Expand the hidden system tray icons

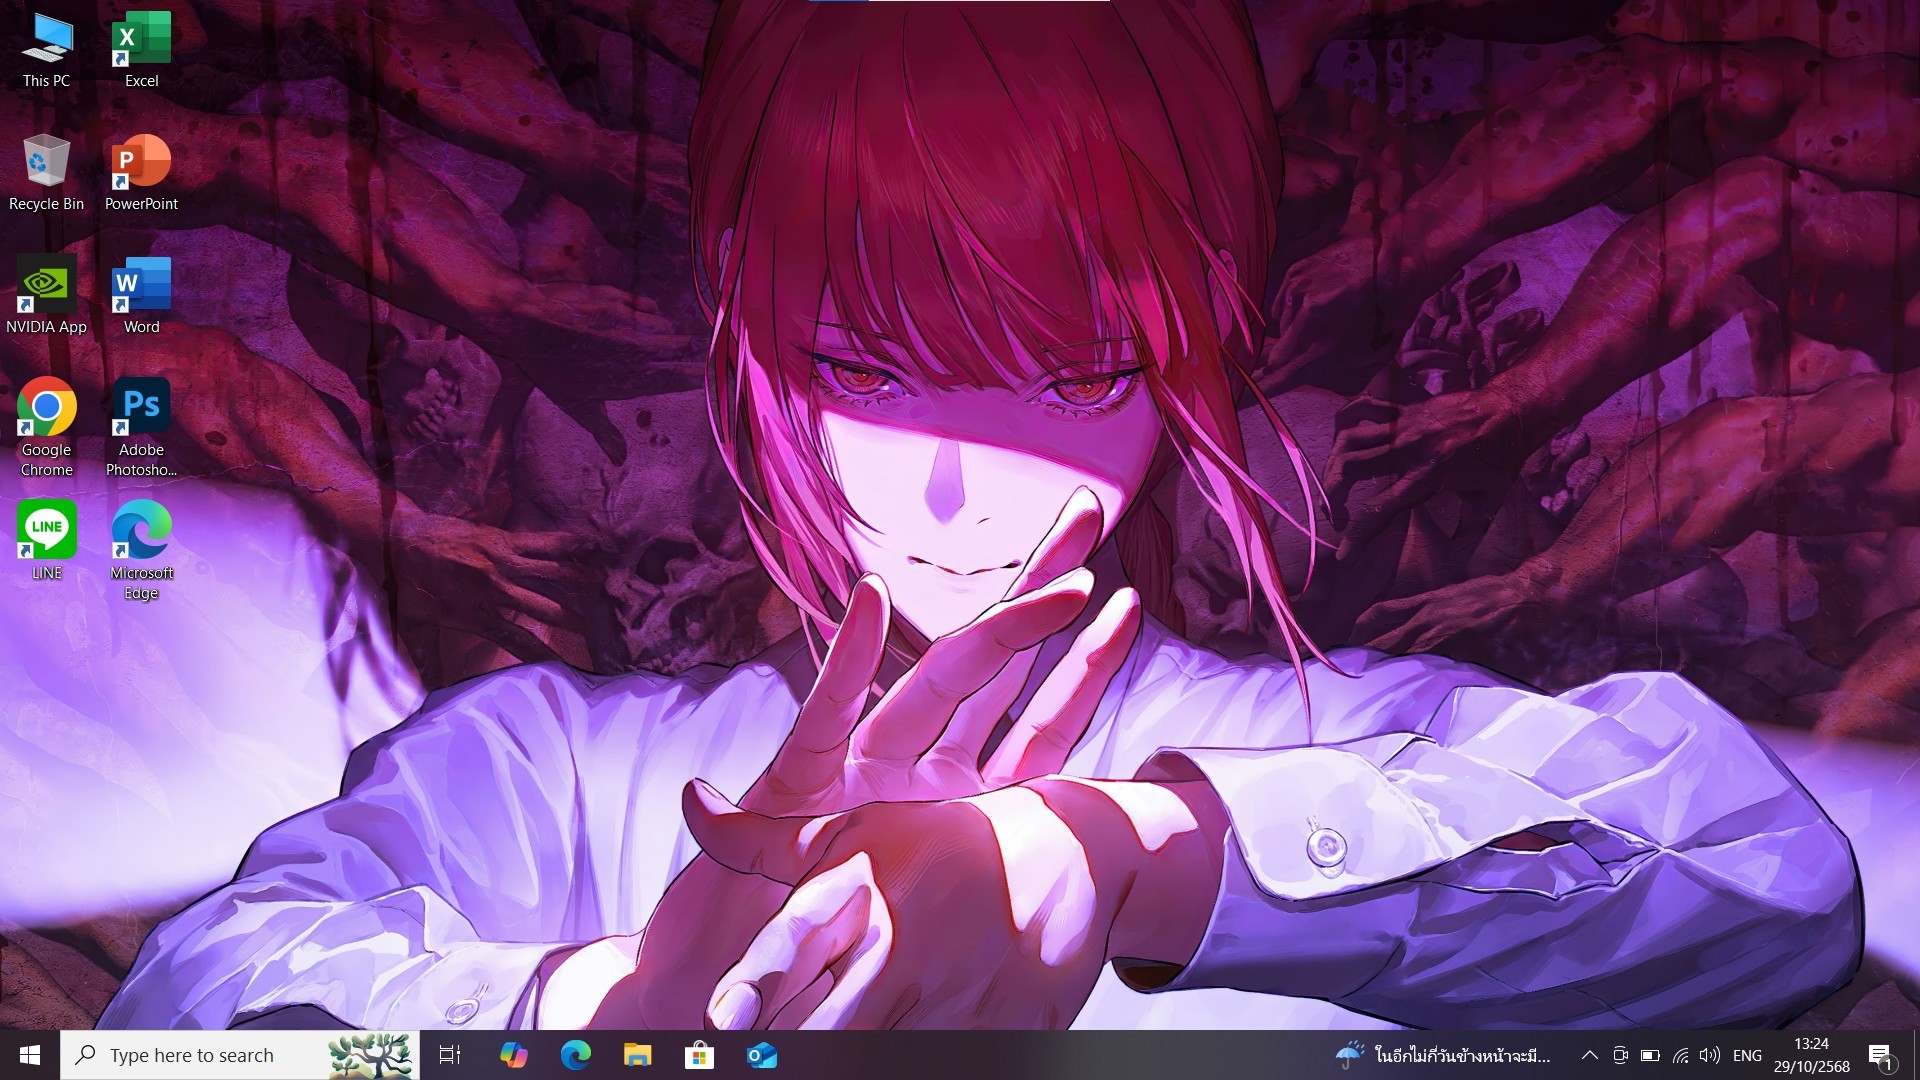(1589, 1055)
